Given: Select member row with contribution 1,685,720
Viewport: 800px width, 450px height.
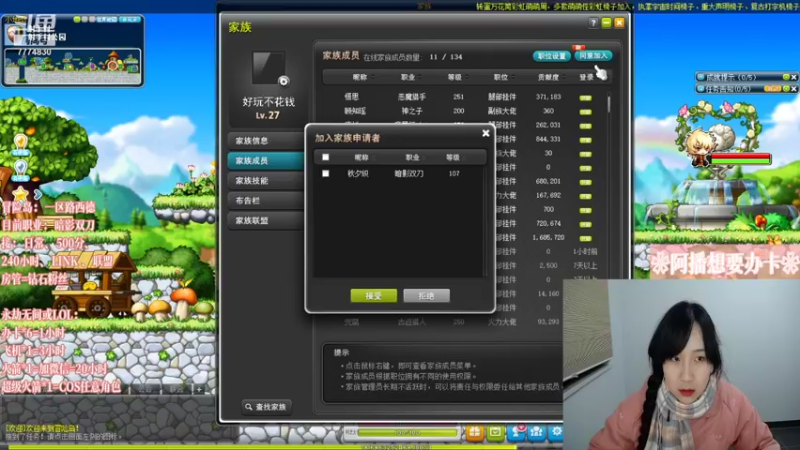Looking at the screenshot, I should pyautogui.click(x=549, y=237).
